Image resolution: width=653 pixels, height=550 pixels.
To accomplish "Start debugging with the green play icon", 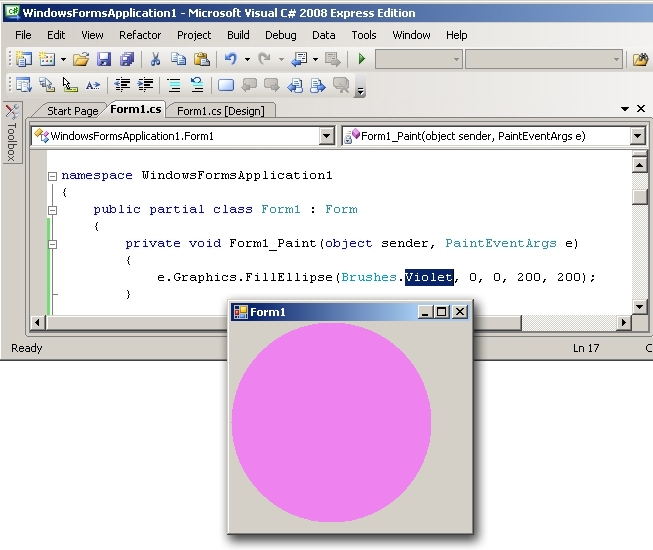I will tap(362, 59).
